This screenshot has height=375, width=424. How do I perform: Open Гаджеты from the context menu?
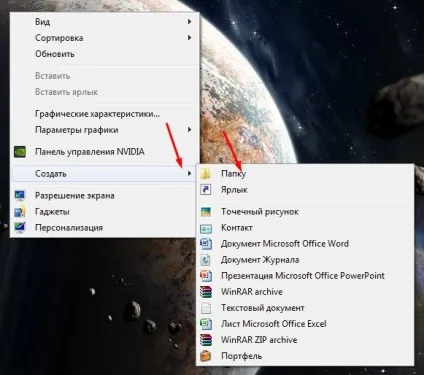(104, 212)
